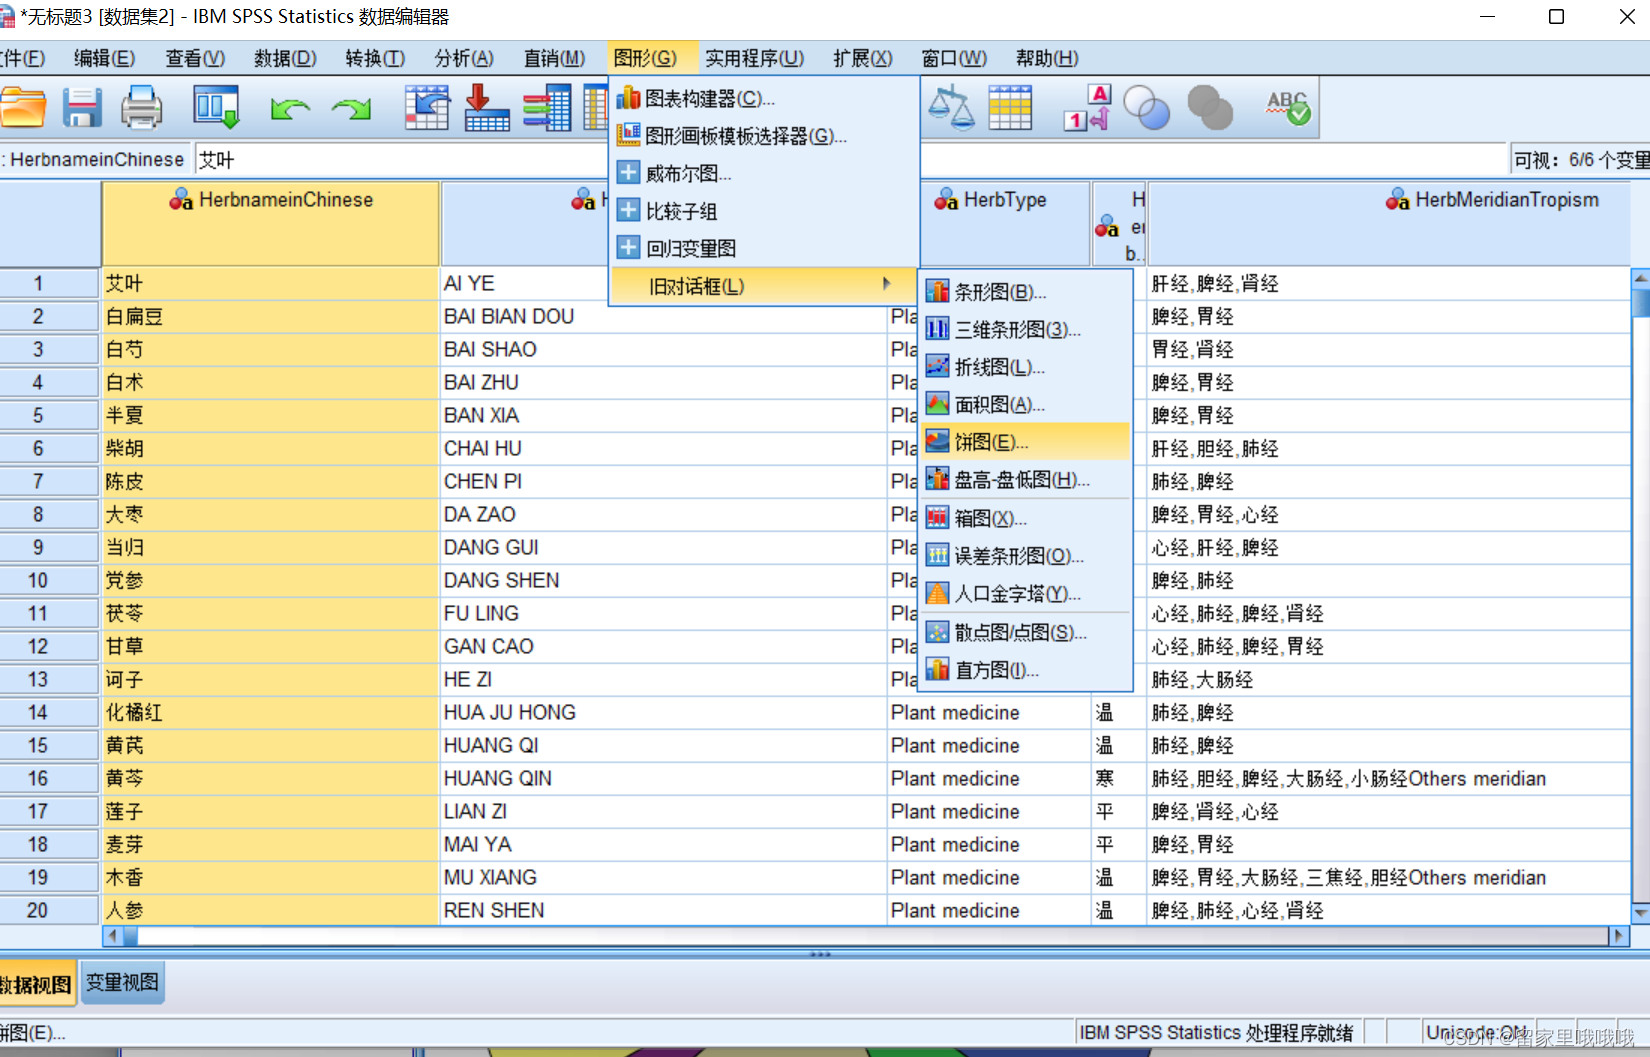This screenshot has width=1650, height=1057.
Task: Click the Open data folder icon
Action: click(x=22, y=107)
